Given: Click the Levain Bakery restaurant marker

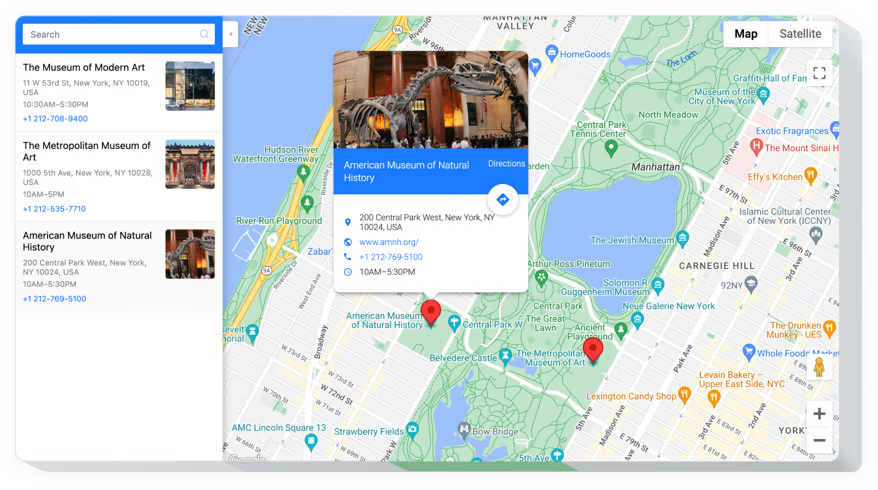Looking at the screenshot, I should pyautogui.click(x=713, y=398).
